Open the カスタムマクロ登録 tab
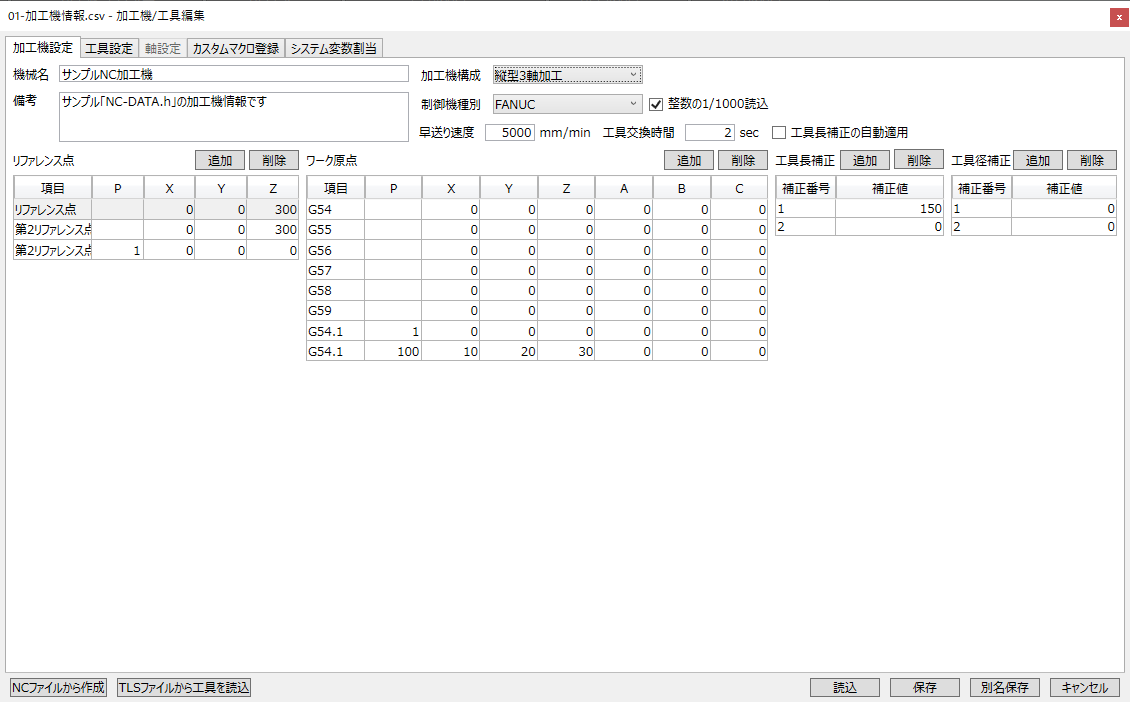The image size is (1130, 702). tap(235, 48)
